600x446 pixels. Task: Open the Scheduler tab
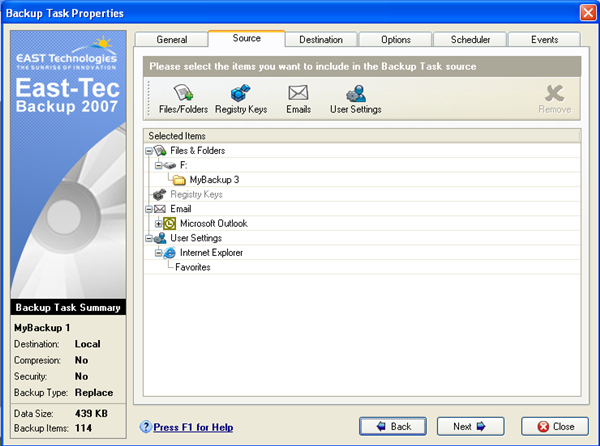click(x=470, y=39)
